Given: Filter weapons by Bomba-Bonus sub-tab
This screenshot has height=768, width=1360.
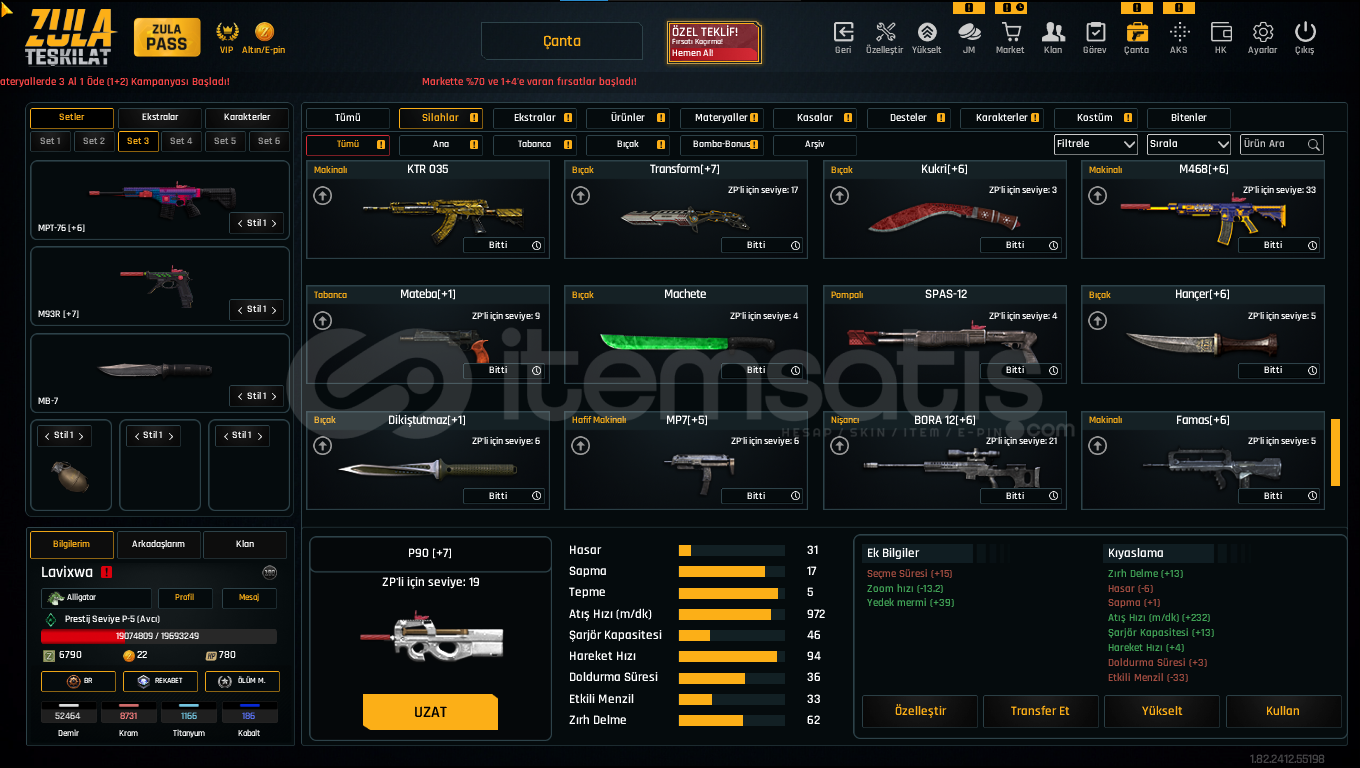Looking at the screenshot, I should click(x=721, y=145).
